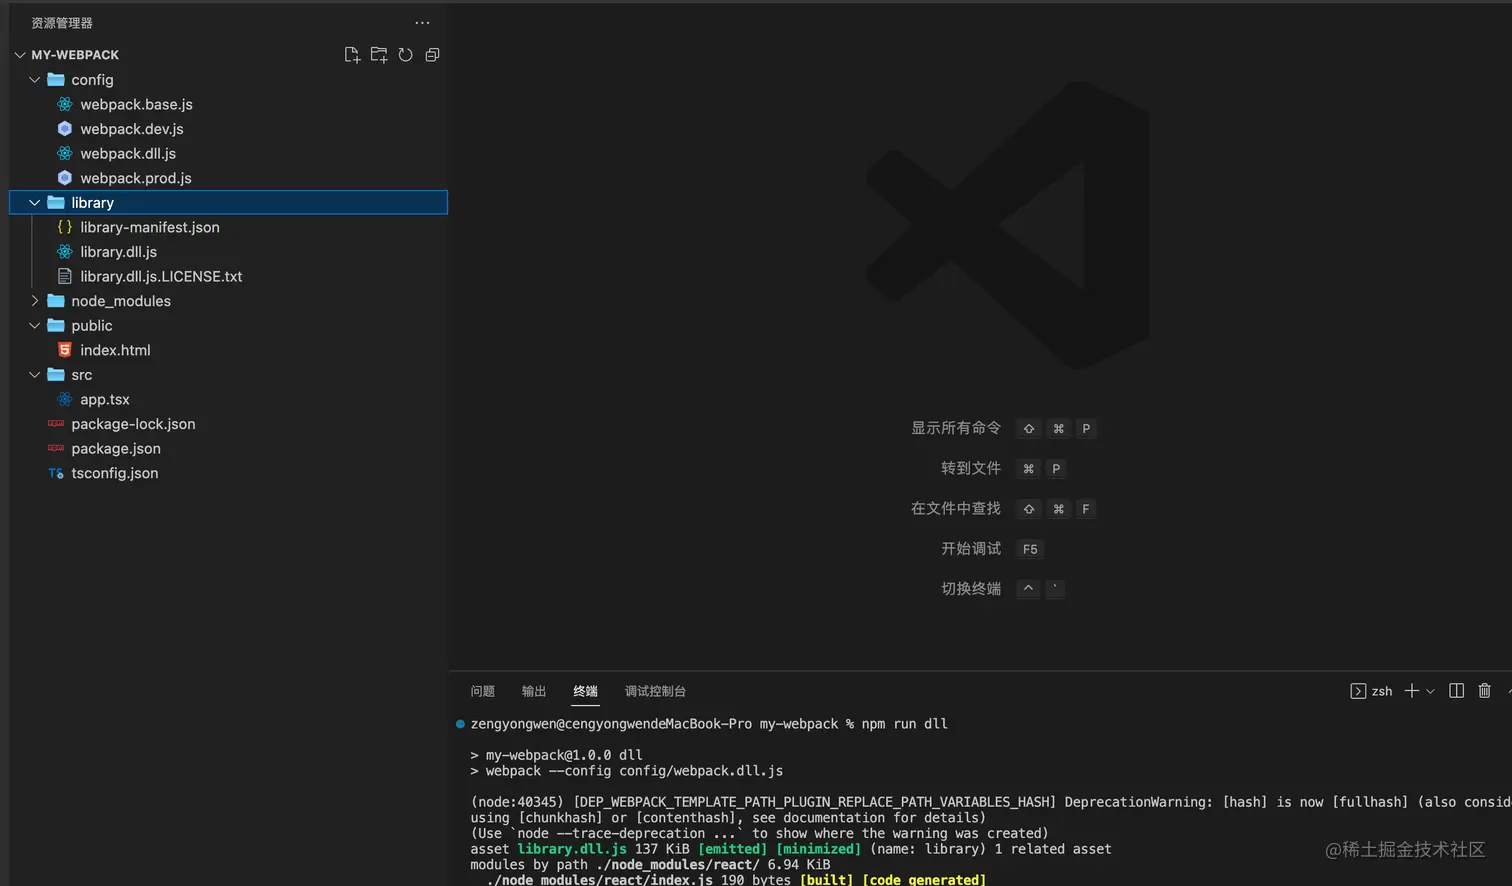Switch to the 输出 (Output) tab

[534, 691]
